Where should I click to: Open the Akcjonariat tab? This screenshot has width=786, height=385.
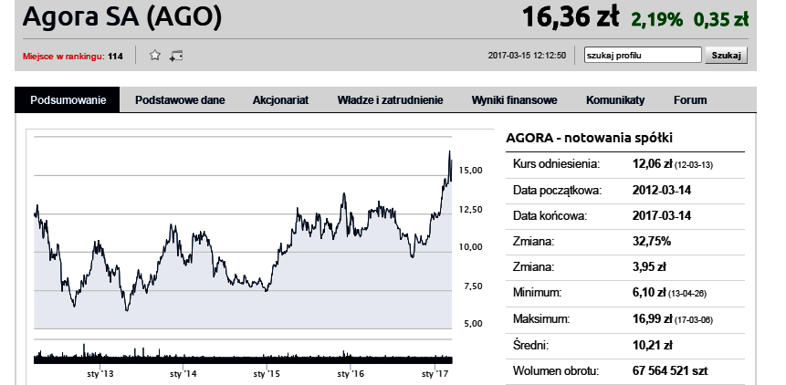(281, 100)
